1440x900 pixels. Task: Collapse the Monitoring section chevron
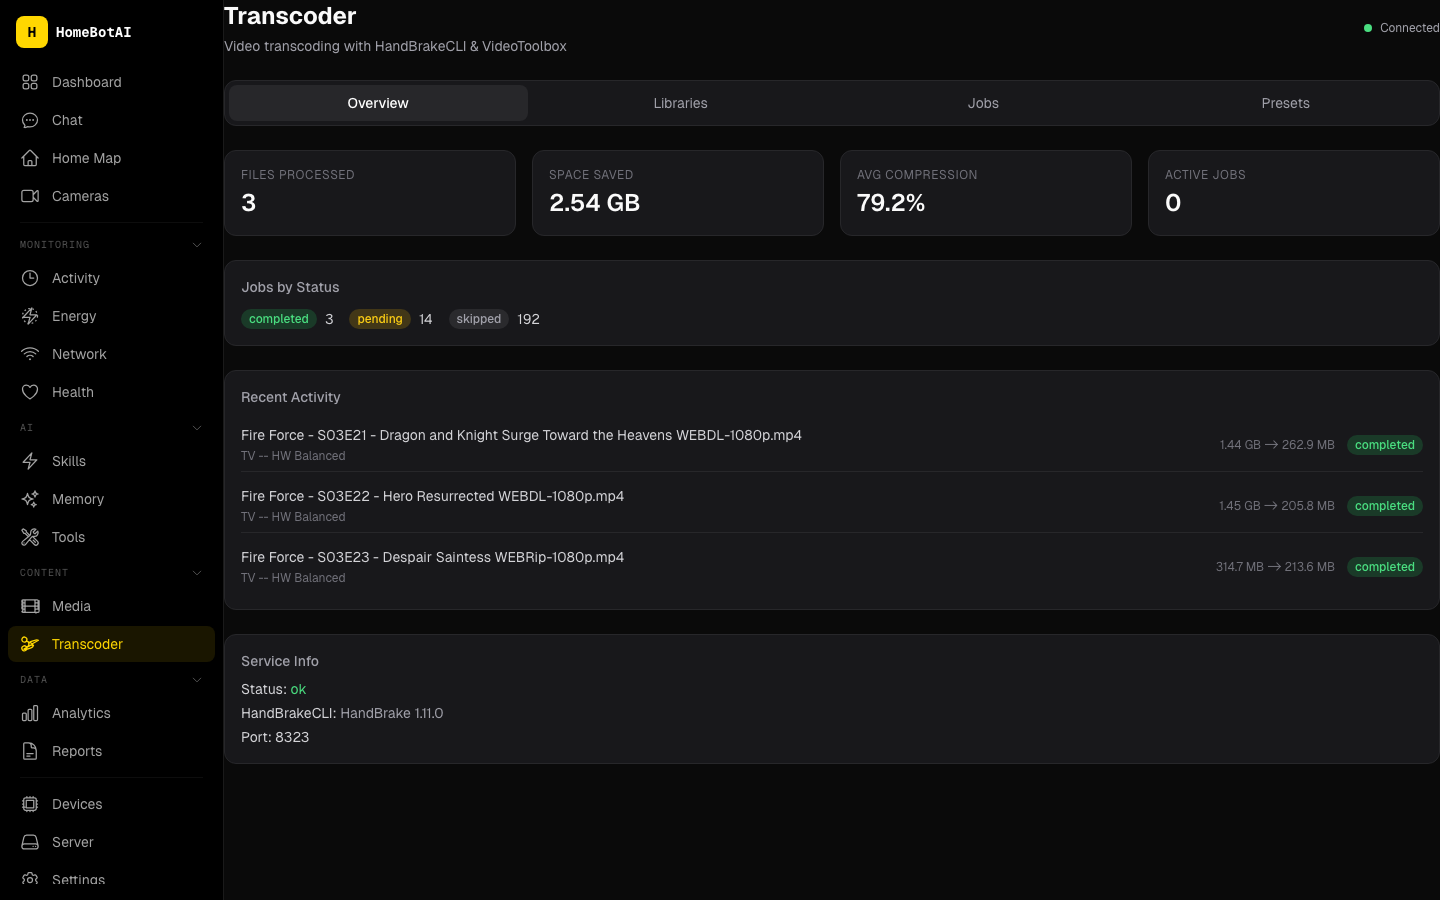(197, 245)
